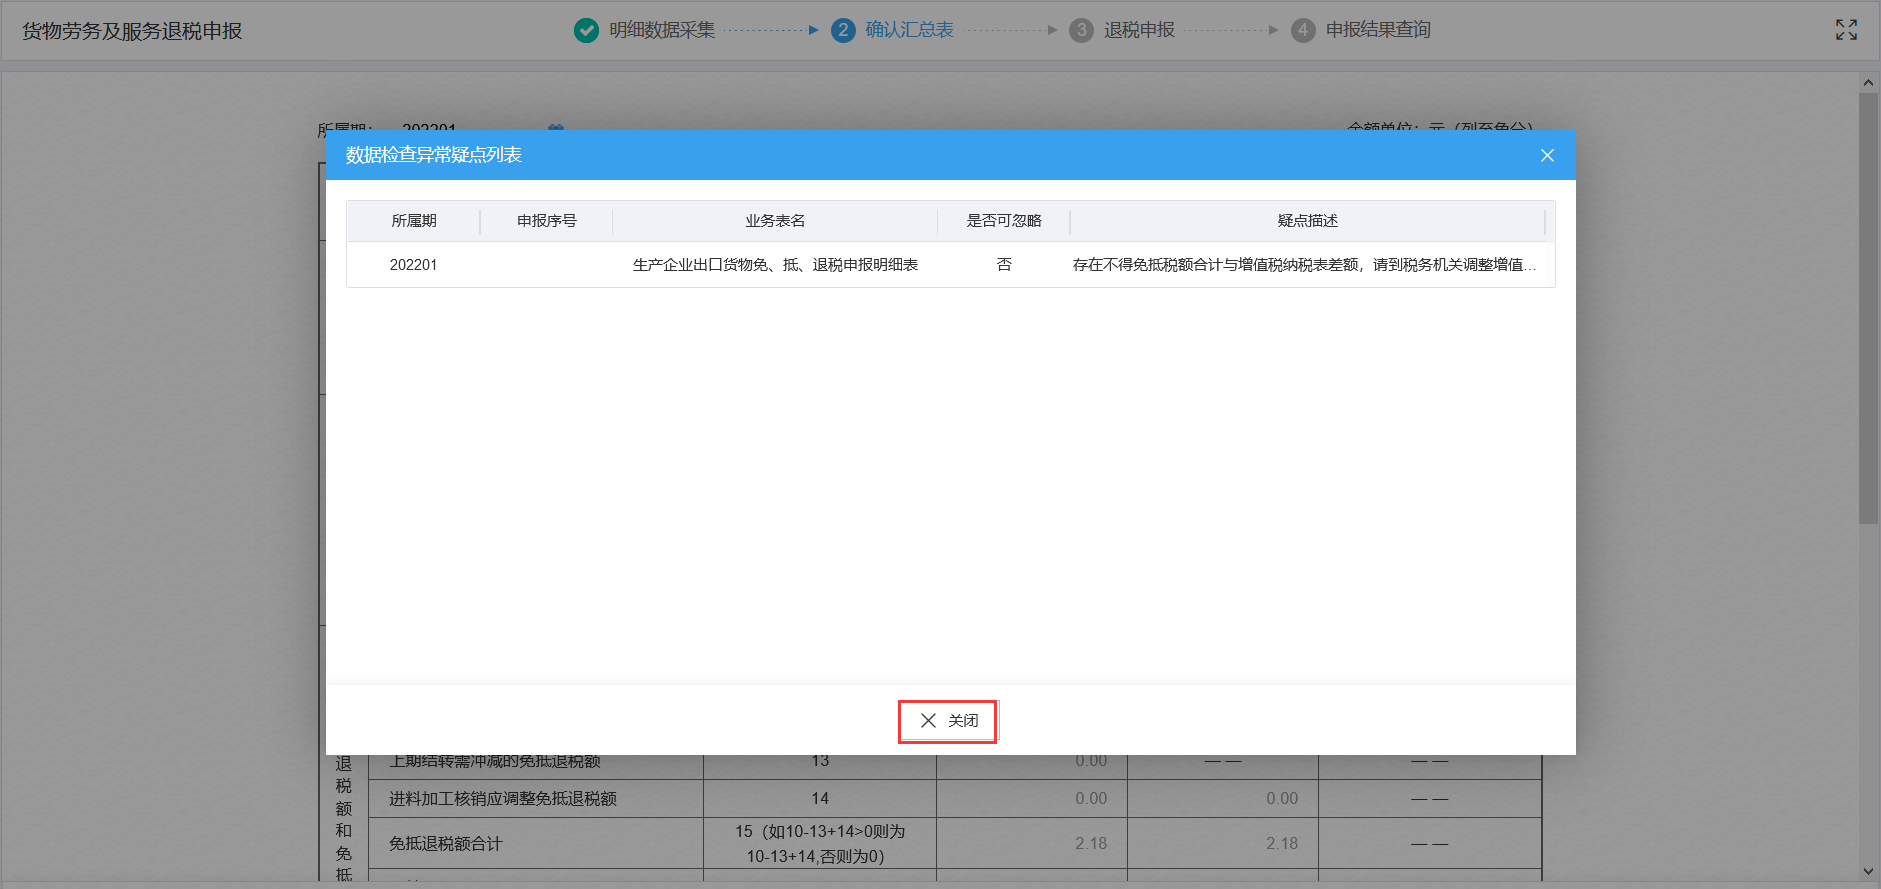Open step 4 circle for 申报结果查询
The height and width of the screenshot is (889, 1881).
(x=1303, y=30)
